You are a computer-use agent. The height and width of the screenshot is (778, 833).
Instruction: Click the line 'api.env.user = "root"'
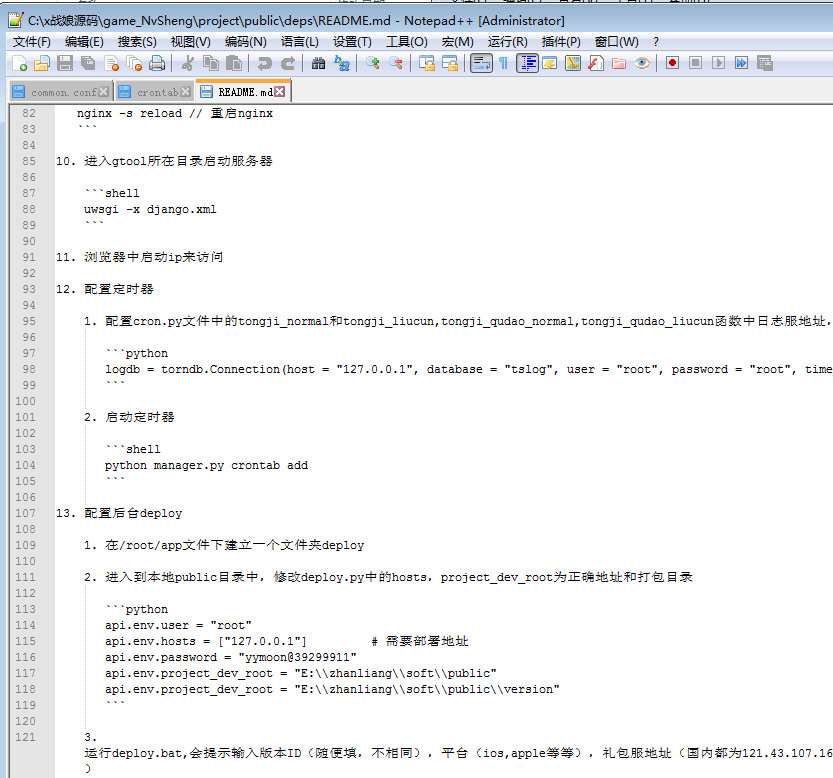[x=178, y=625]
